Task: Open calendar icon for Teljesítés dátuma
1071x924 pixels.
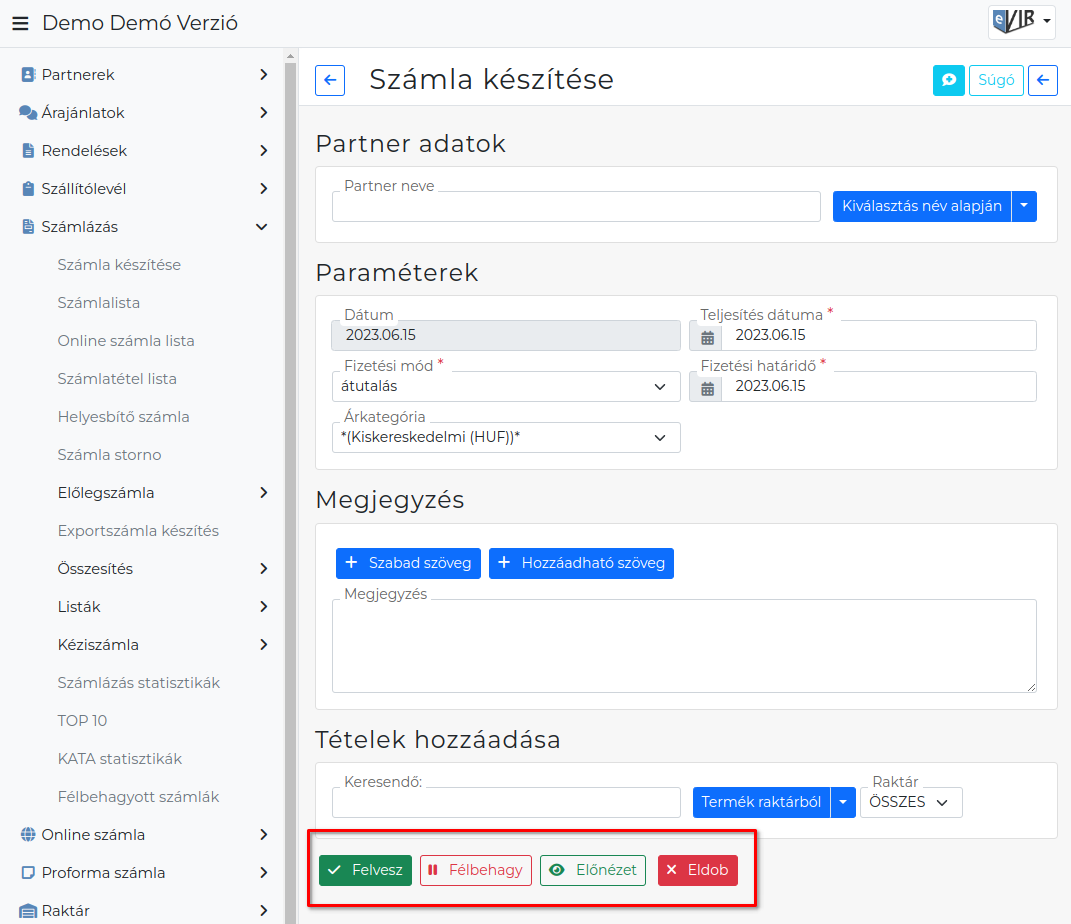Action: pos(708,336)
